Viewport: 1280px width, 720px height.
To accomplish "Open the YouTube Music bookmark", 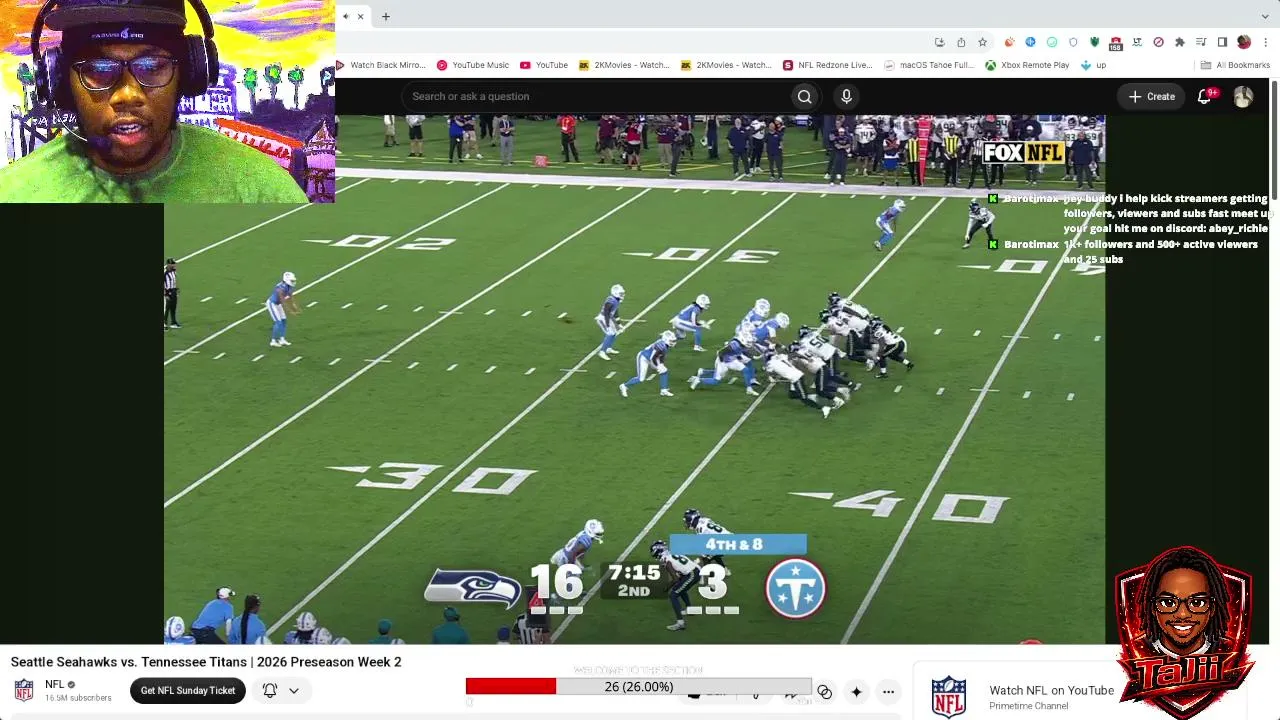I will 473,65.
